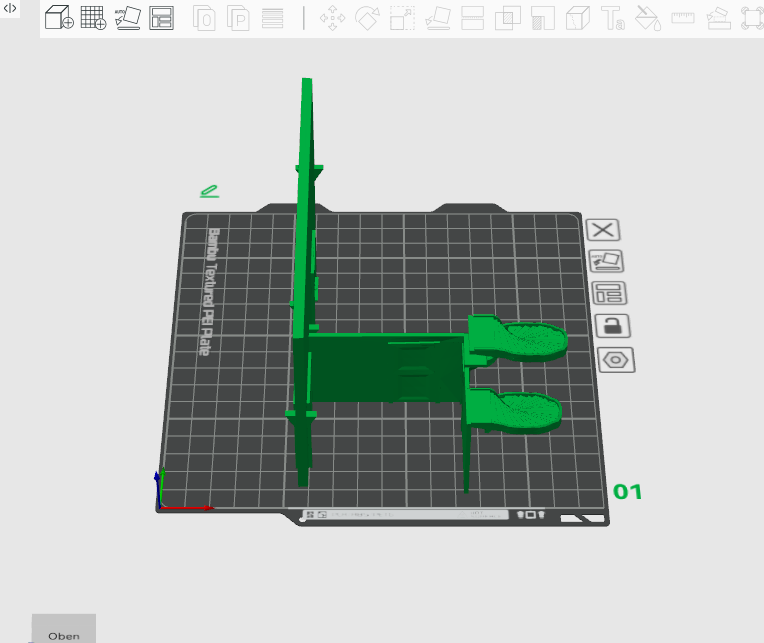Click Auto orient in the top toolbar
Image resolution: width=764 pixels, height=643 pixels.
click(x=127, y=18)
